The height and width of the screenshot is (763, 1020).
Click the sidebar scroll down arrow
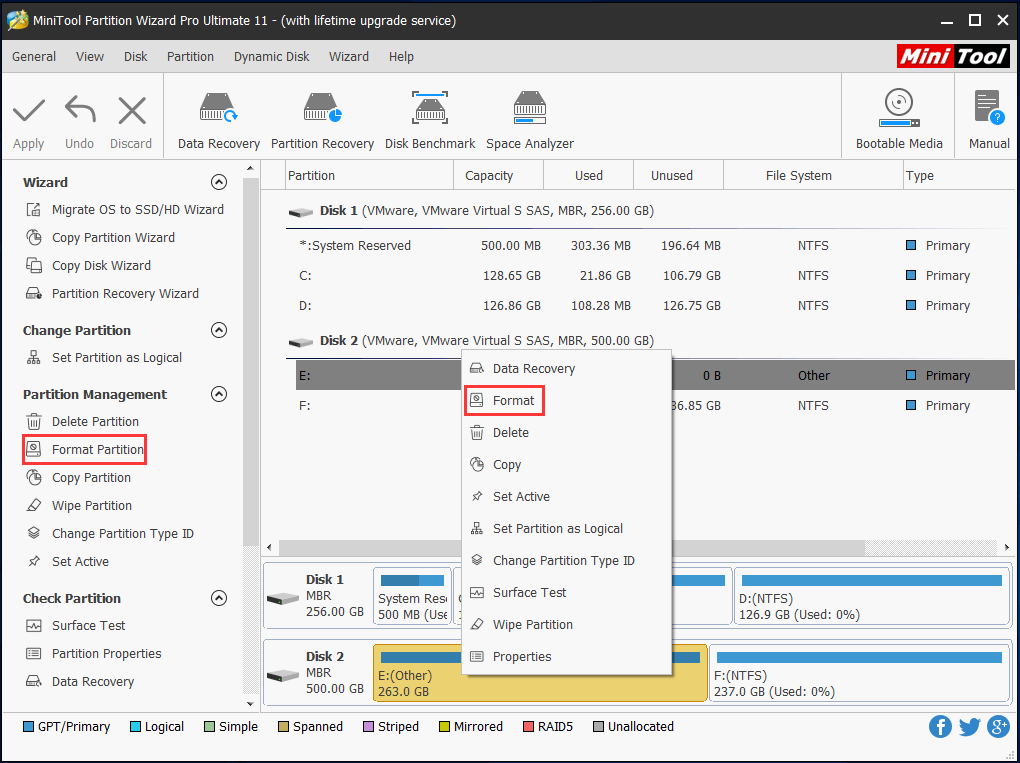point(250,704)
